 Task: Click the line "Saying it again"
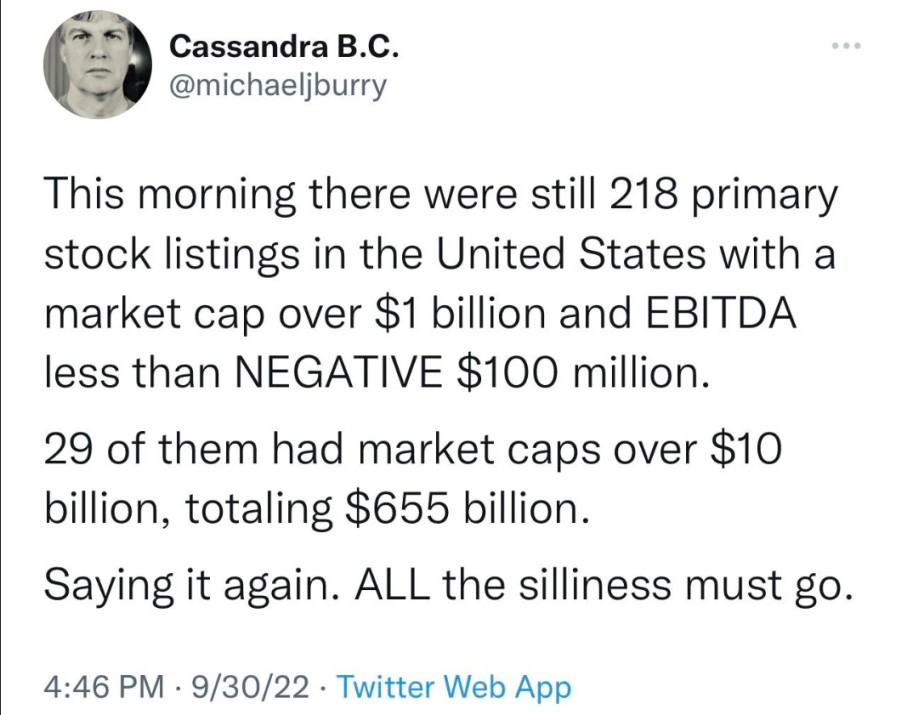[x=448, y=582]
